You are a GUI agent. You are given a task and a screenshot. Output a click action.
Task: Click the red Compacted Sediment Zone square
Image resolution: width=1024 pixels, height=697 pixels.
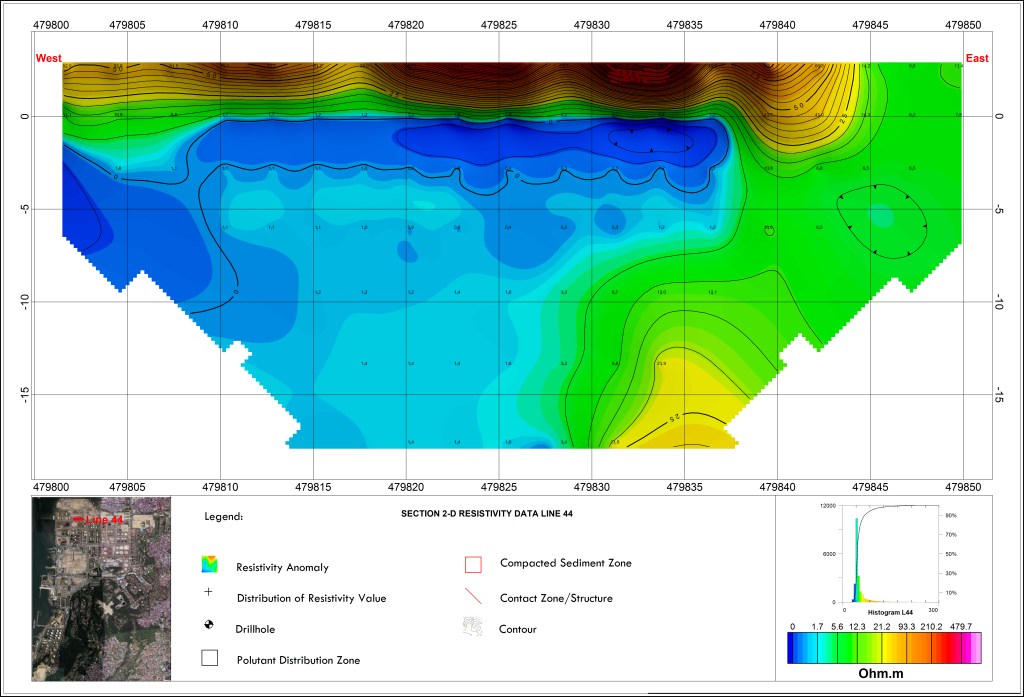pyautogui.click(x=473, y=564)
